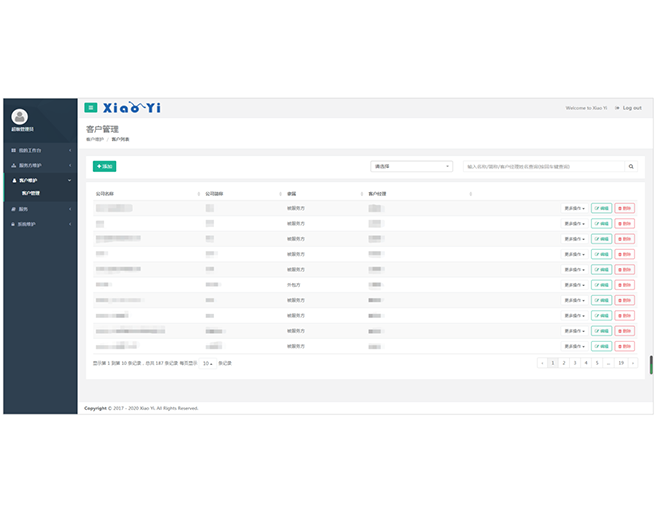Click the green 添加 button
The height and width of the screenshot is (521, 657).
point(104,166)
